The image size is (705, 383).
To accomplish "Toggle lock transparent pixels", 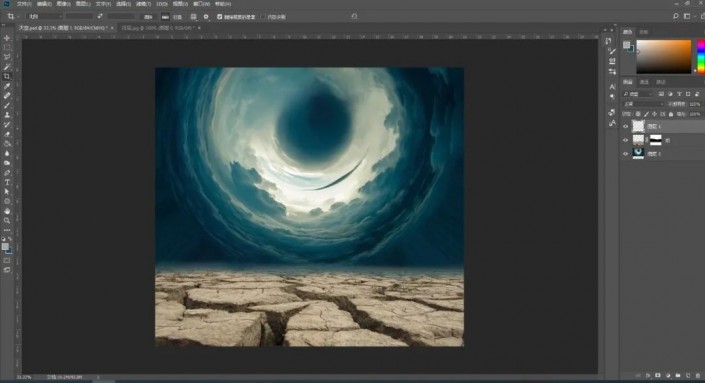I will pos(638,114).
